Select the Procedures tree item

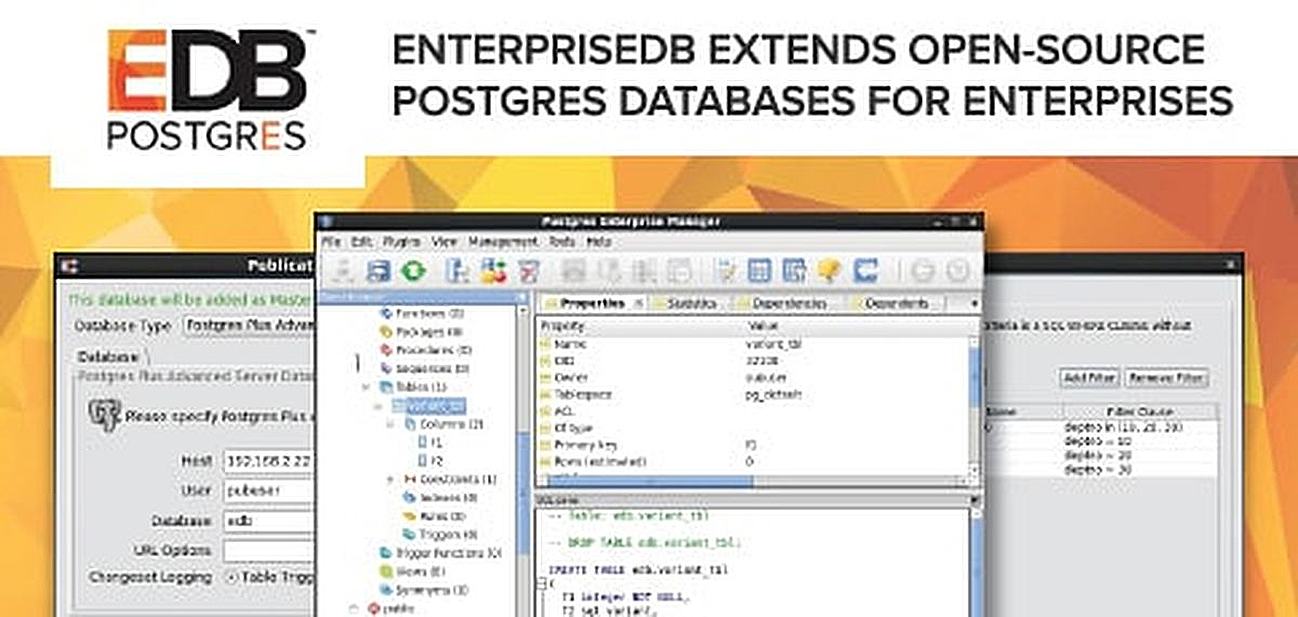[426, 350]
